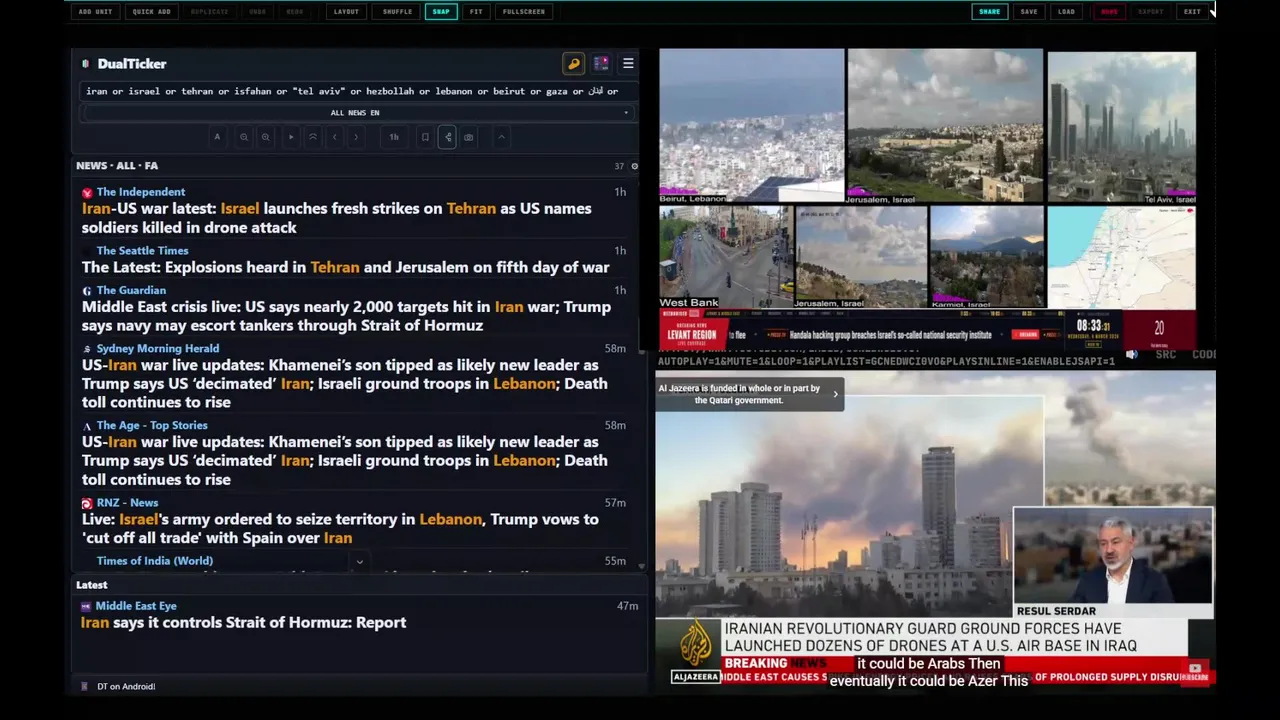Click the play ticker icon
Screen dimensions: 1280x720
pos(291,137)
